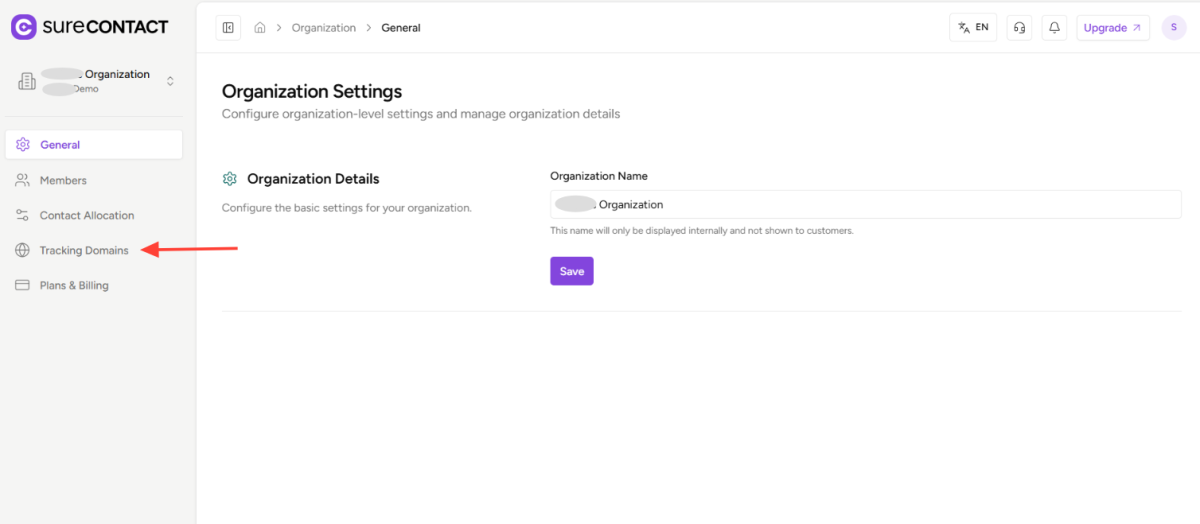Open the EN language selector
This screenshot has height=524, width=1200.
972,28
